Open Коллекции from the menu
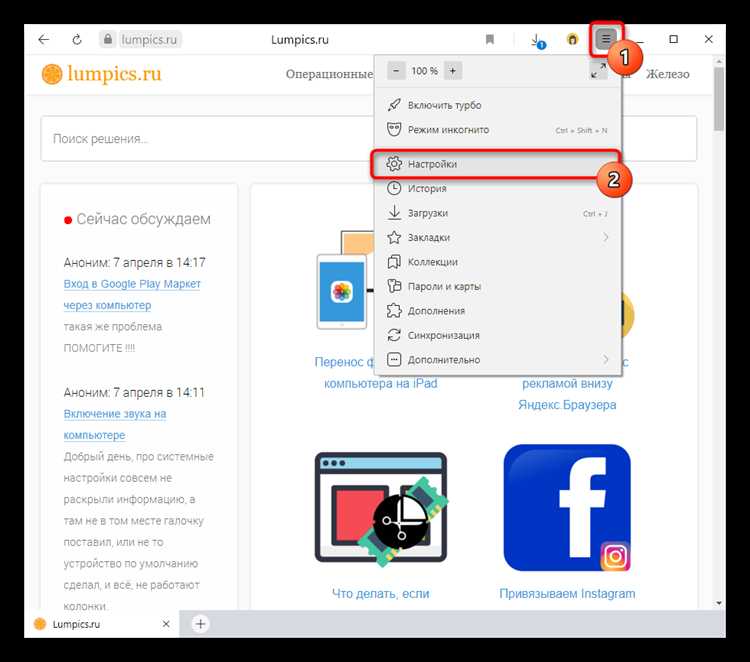The height and width of the screenshot is (662, 750). pyautogui.click(x=497, y=262)
